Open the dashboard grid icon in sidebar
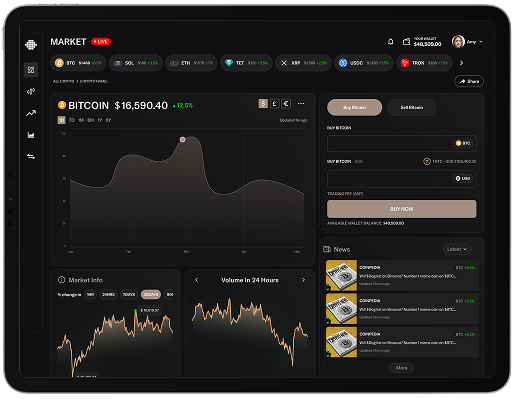The width and height of the screenshot is (515, 399). point(31,70)
